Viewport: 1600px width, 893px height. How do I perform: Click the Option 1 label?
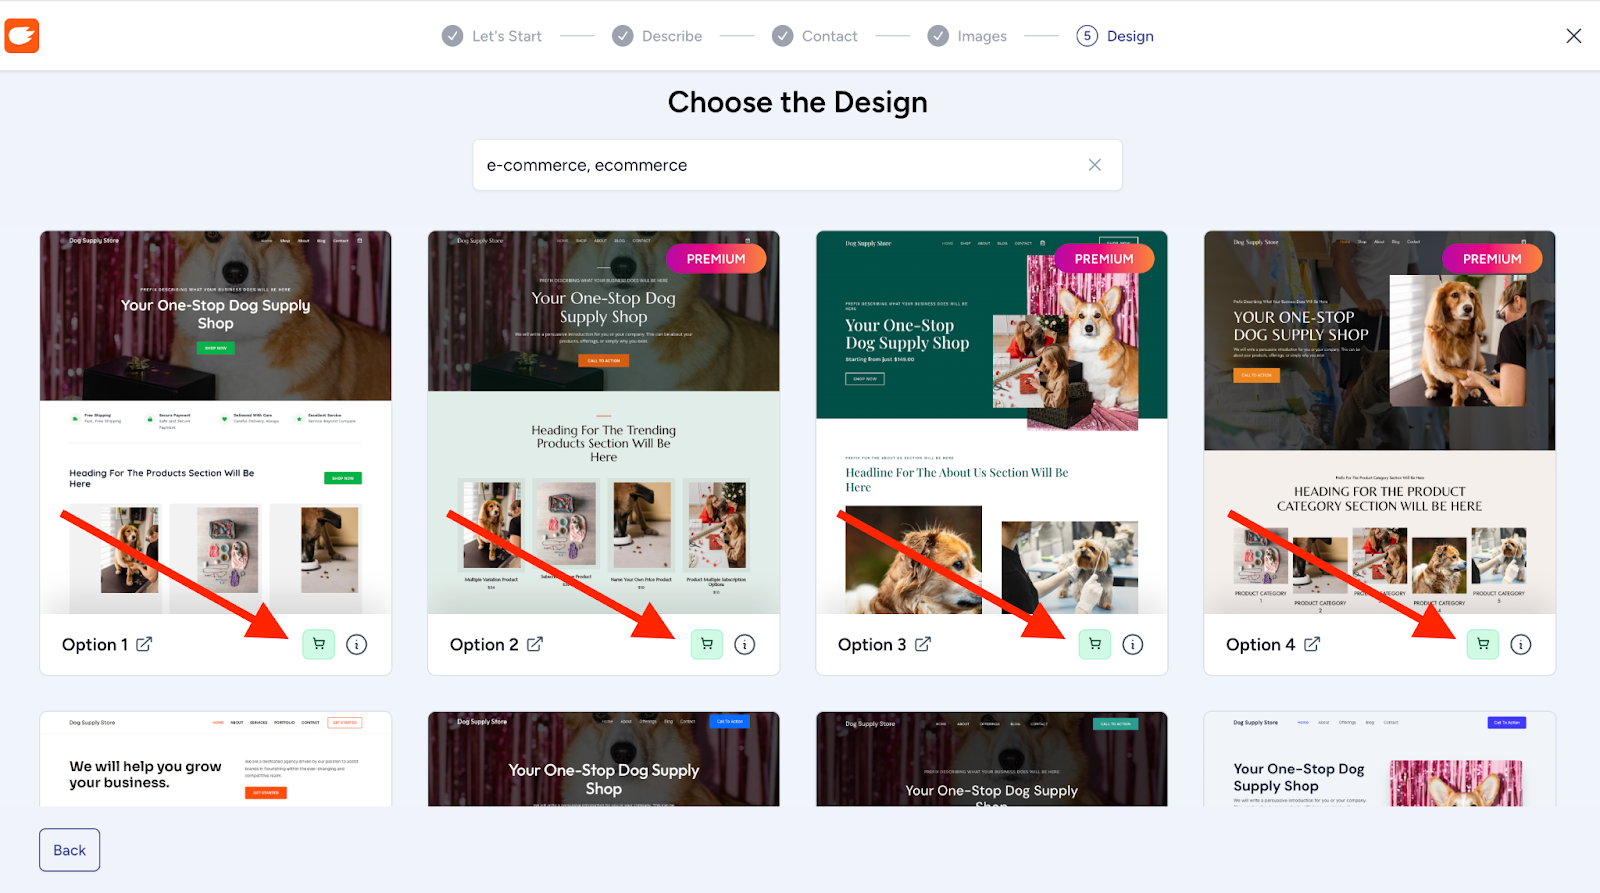95,645
